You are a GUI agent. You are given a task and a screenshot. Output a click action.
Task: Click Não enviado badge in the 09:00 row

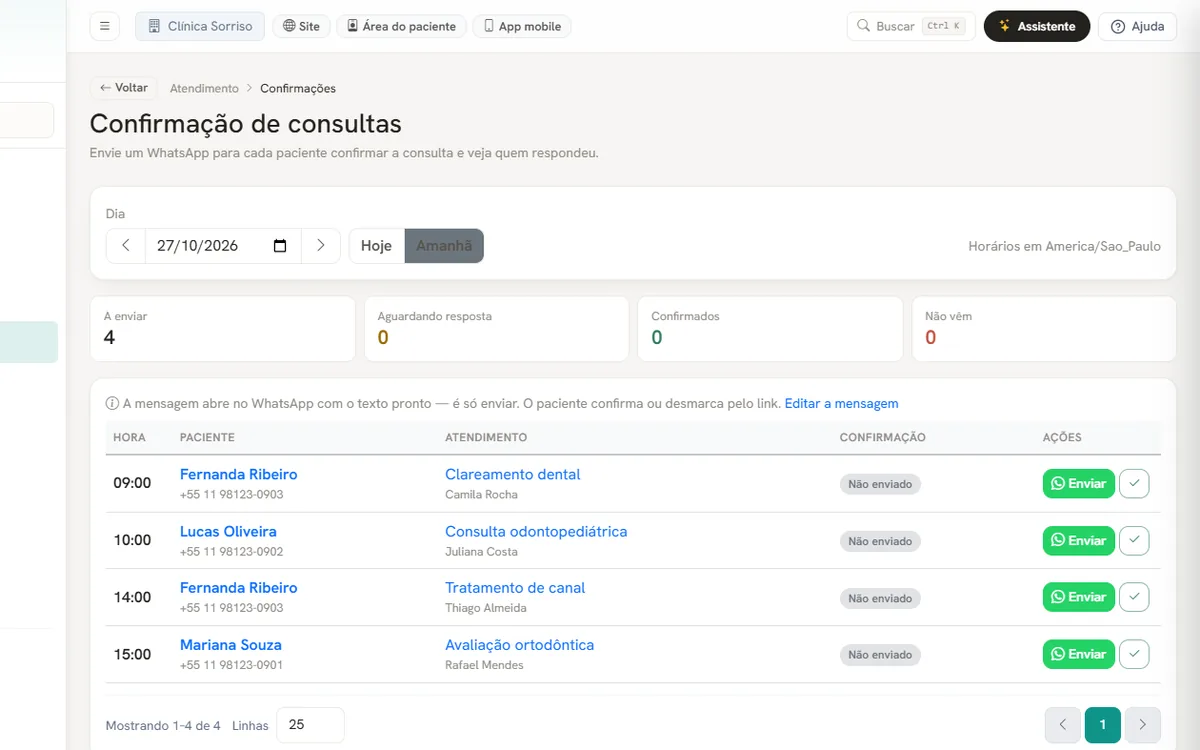(x=880, y=484)
